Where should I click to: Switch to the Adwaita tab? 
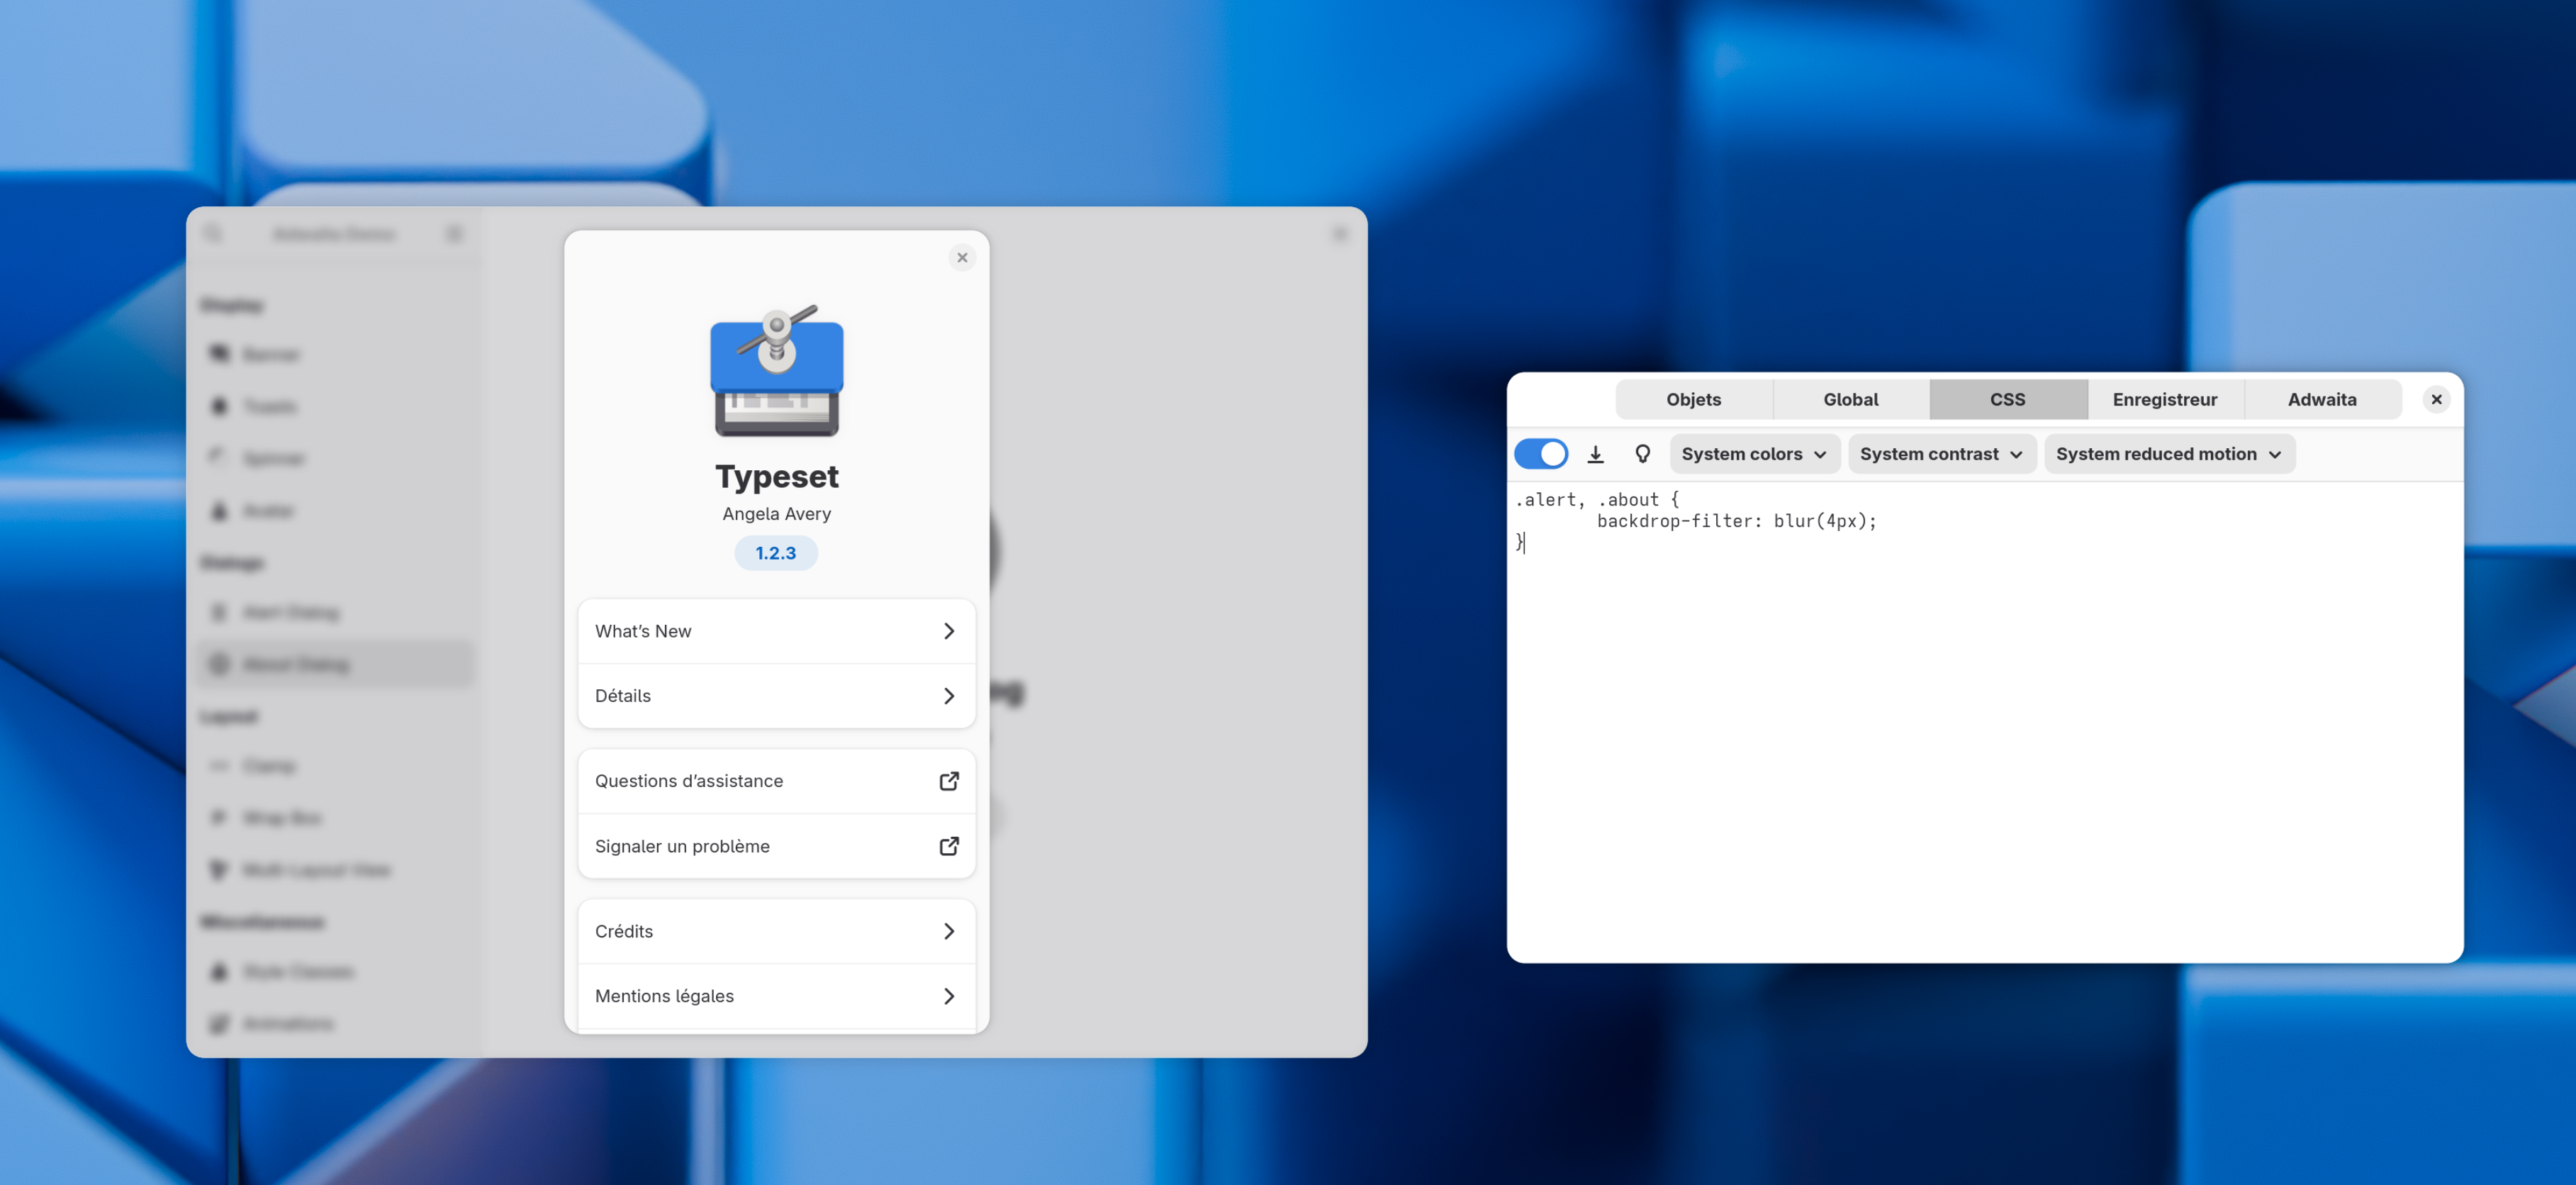pyautogui.click(x=2321, y=399)
